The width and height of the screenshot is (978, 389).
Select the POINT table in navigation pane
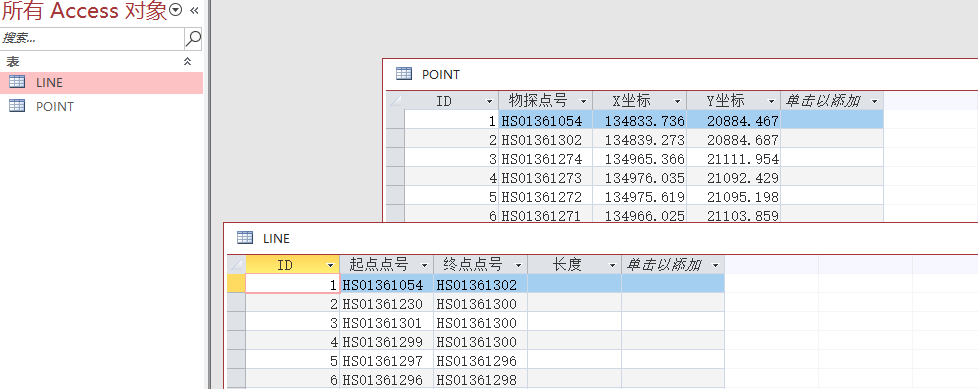101,107
